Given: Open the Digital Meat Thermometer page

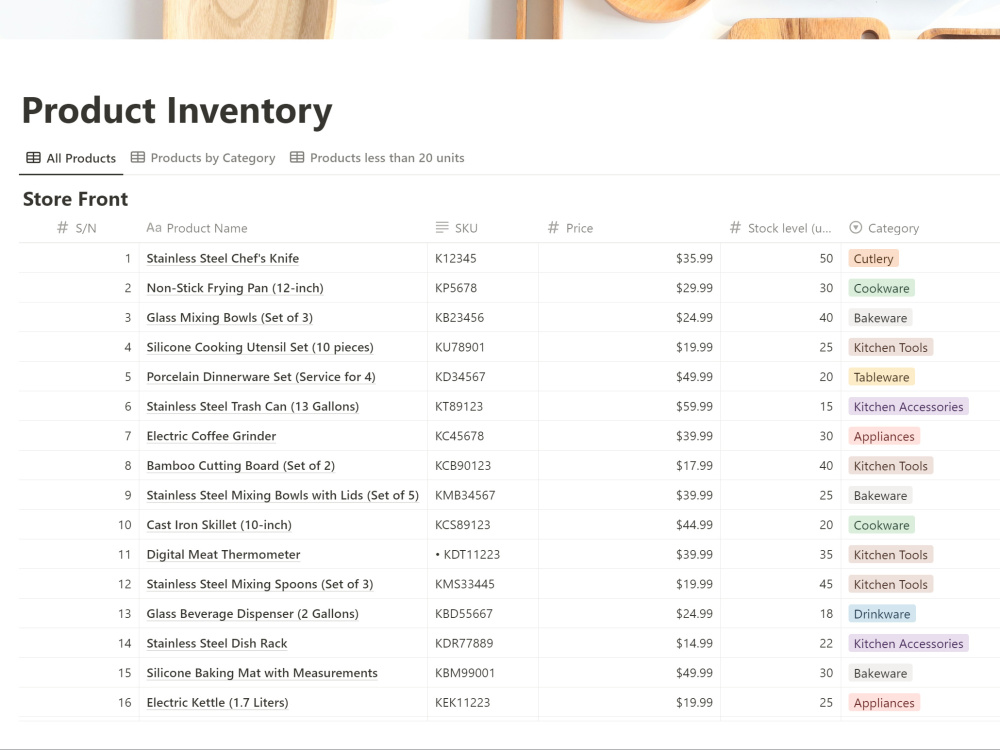Looking at the screenshot, I should pyautogui.click(x=222, y=554).
